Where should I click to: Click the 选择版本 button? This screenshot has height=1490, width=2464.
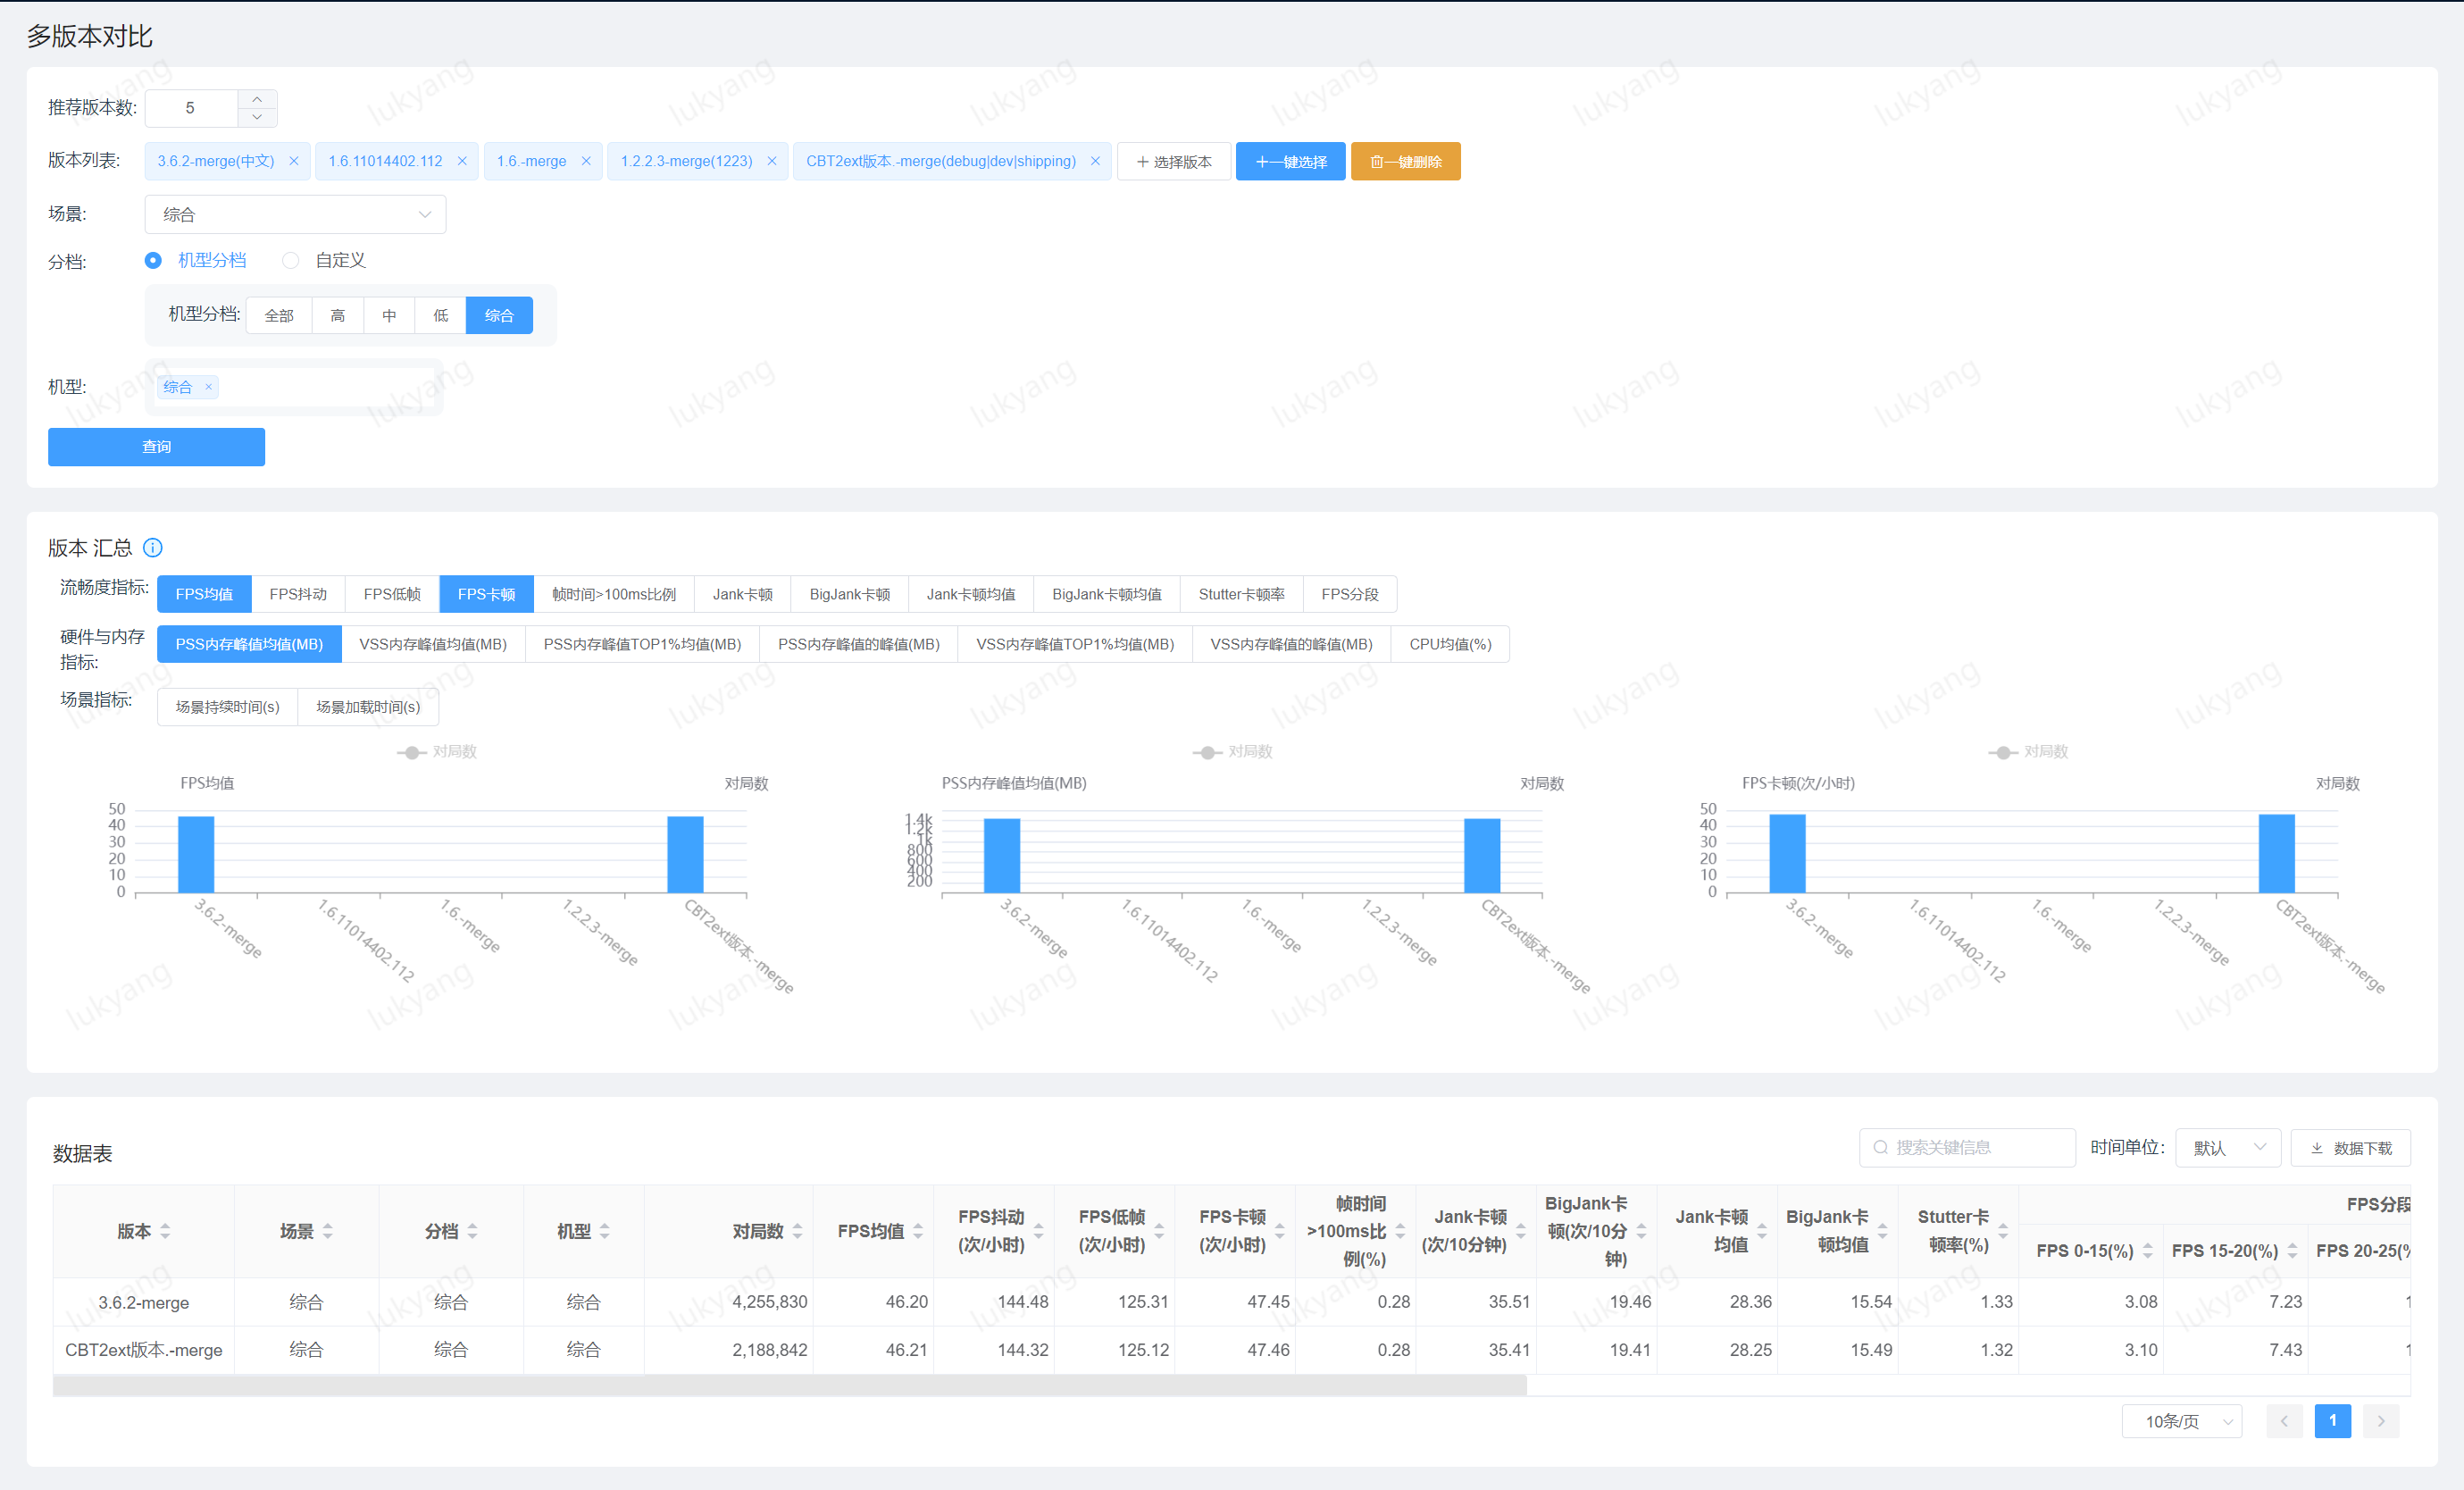pos(1174,161)
